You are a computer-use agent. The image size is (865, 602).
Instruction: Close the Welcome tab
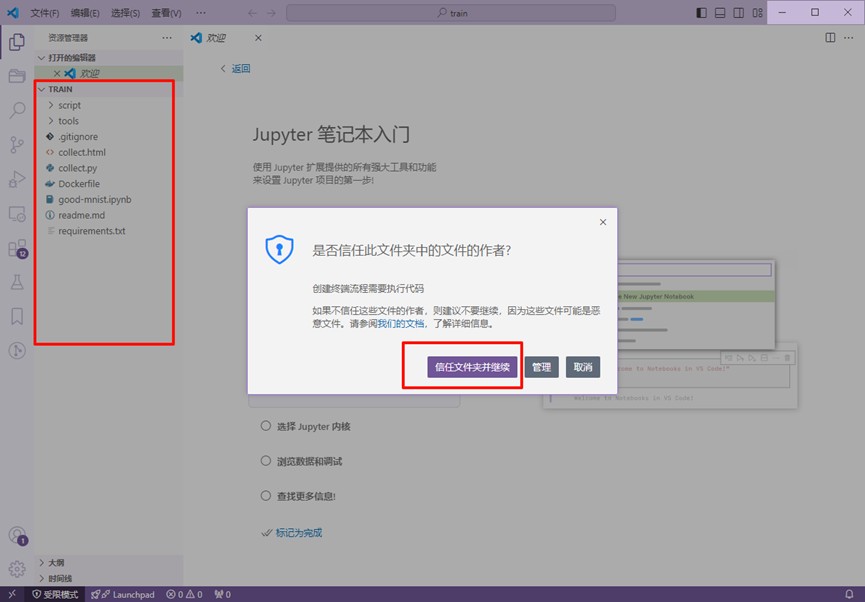tap(258, 38)
